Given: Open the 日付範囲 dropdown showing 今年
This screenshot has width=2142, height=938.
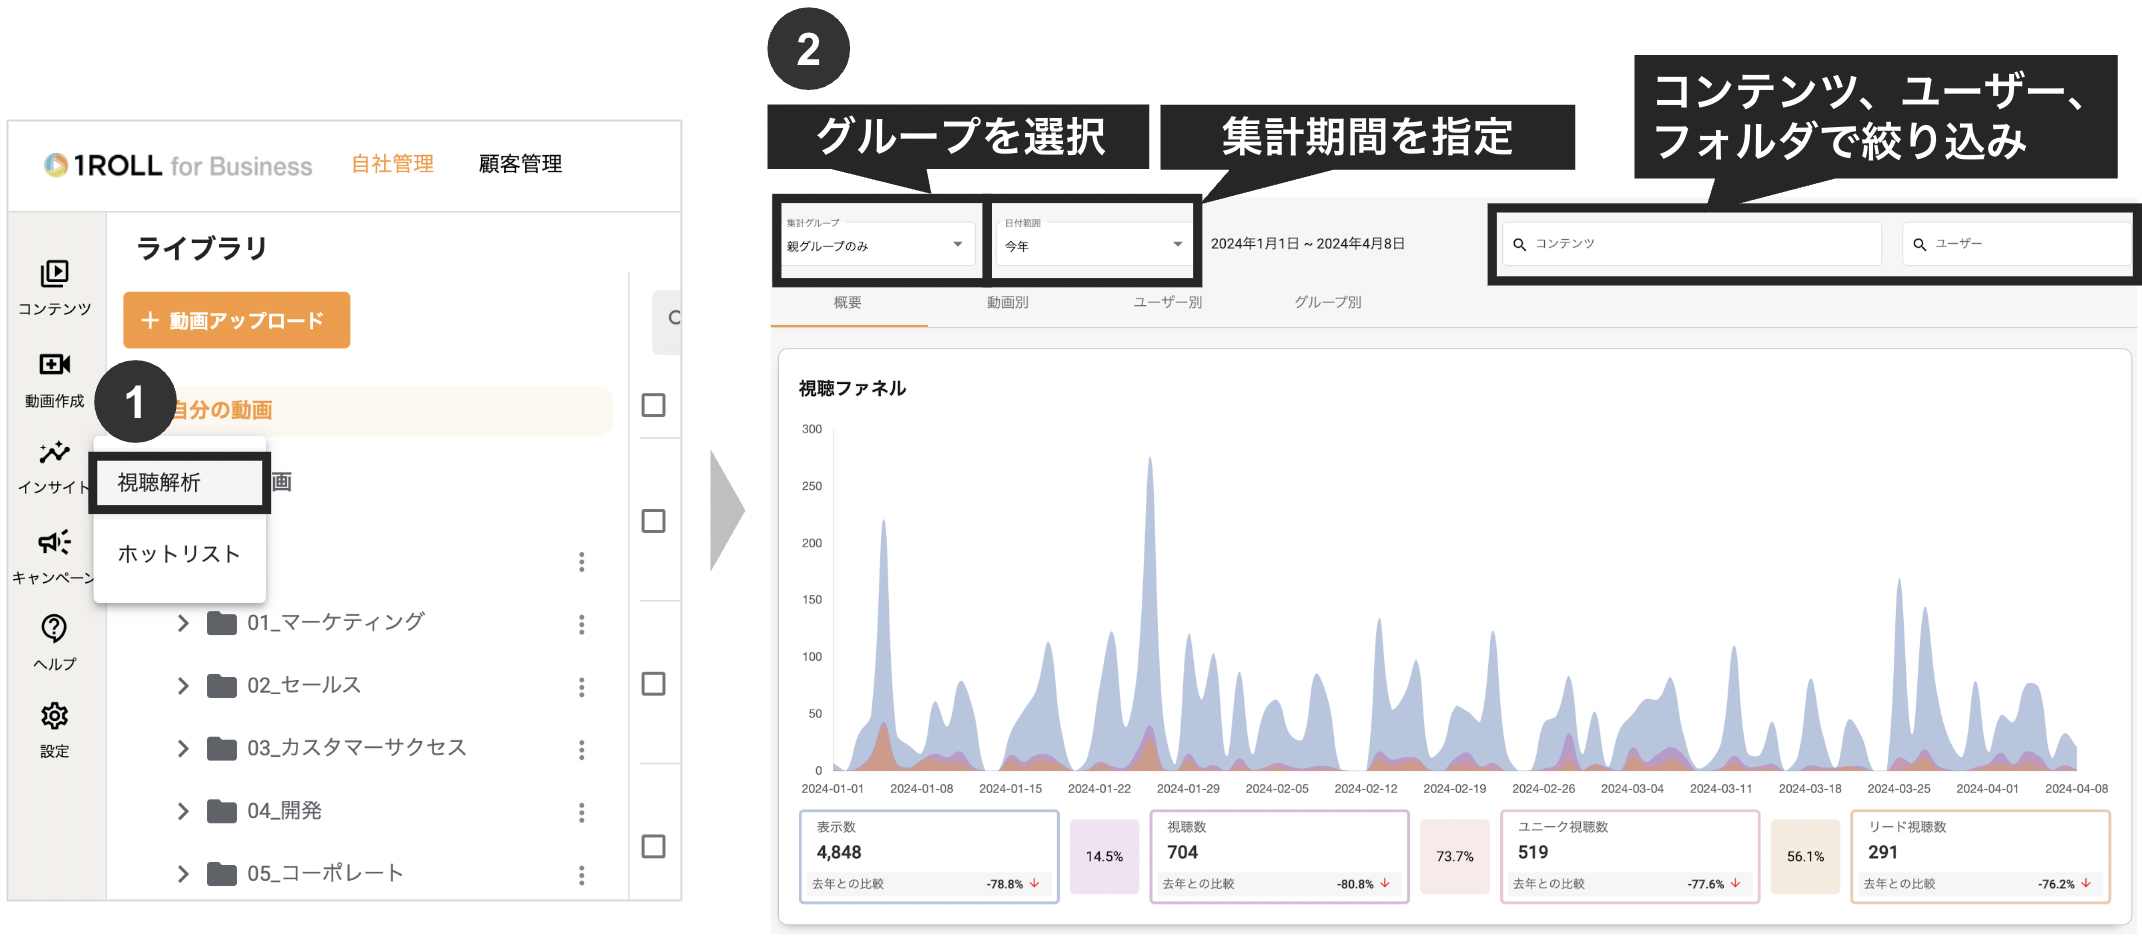Looking at the screenshot, I should click(1093, 243).
